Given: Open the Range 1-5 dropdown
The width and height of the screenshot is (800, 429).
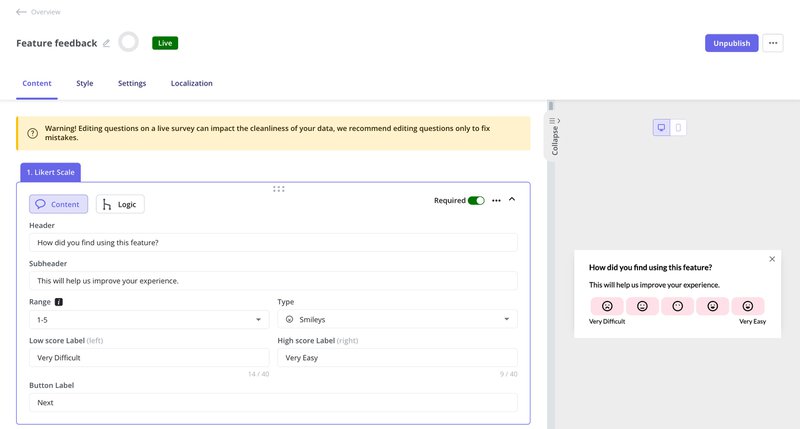Looking at the screenshot, I should (149, 320).
